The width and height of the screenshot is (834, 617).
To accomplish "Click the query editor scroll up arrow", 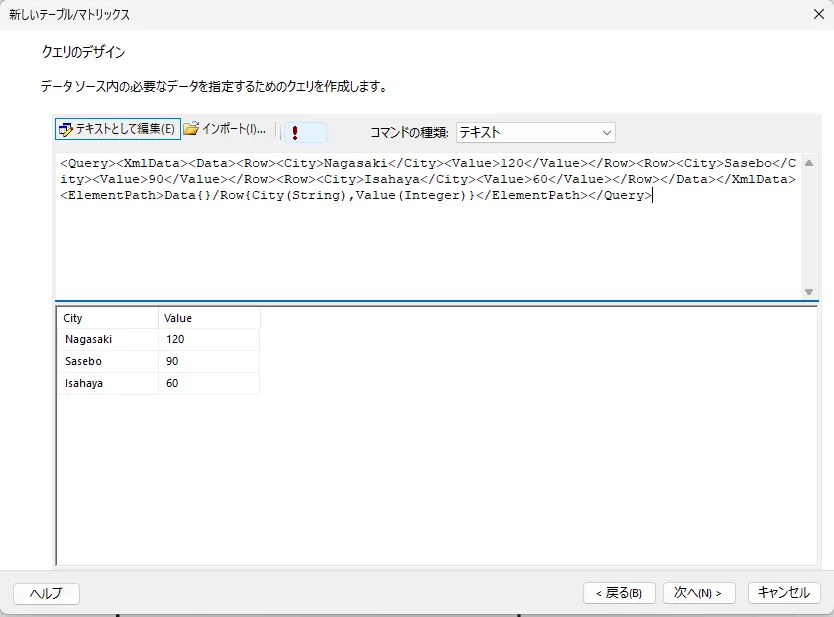I will pos(809,163).
